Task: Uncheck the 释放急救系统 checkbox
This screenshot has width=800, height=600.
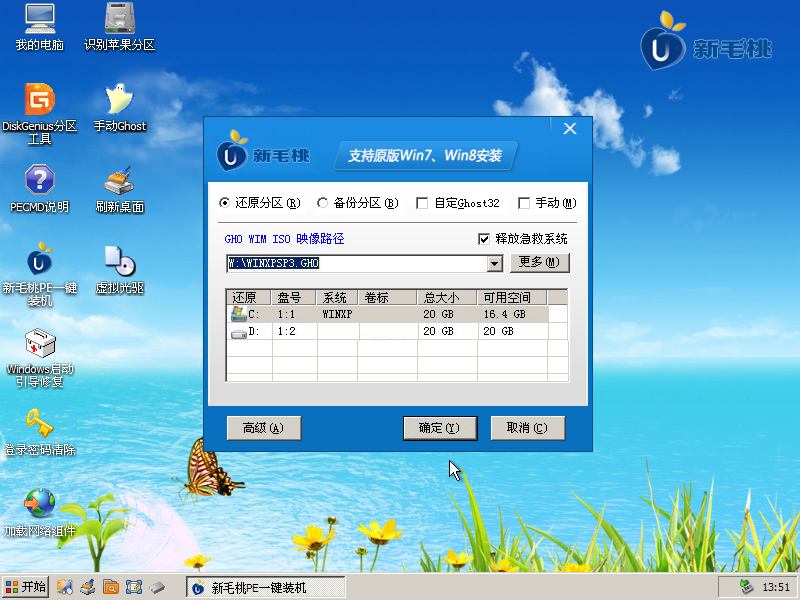Action: (484, 239)
